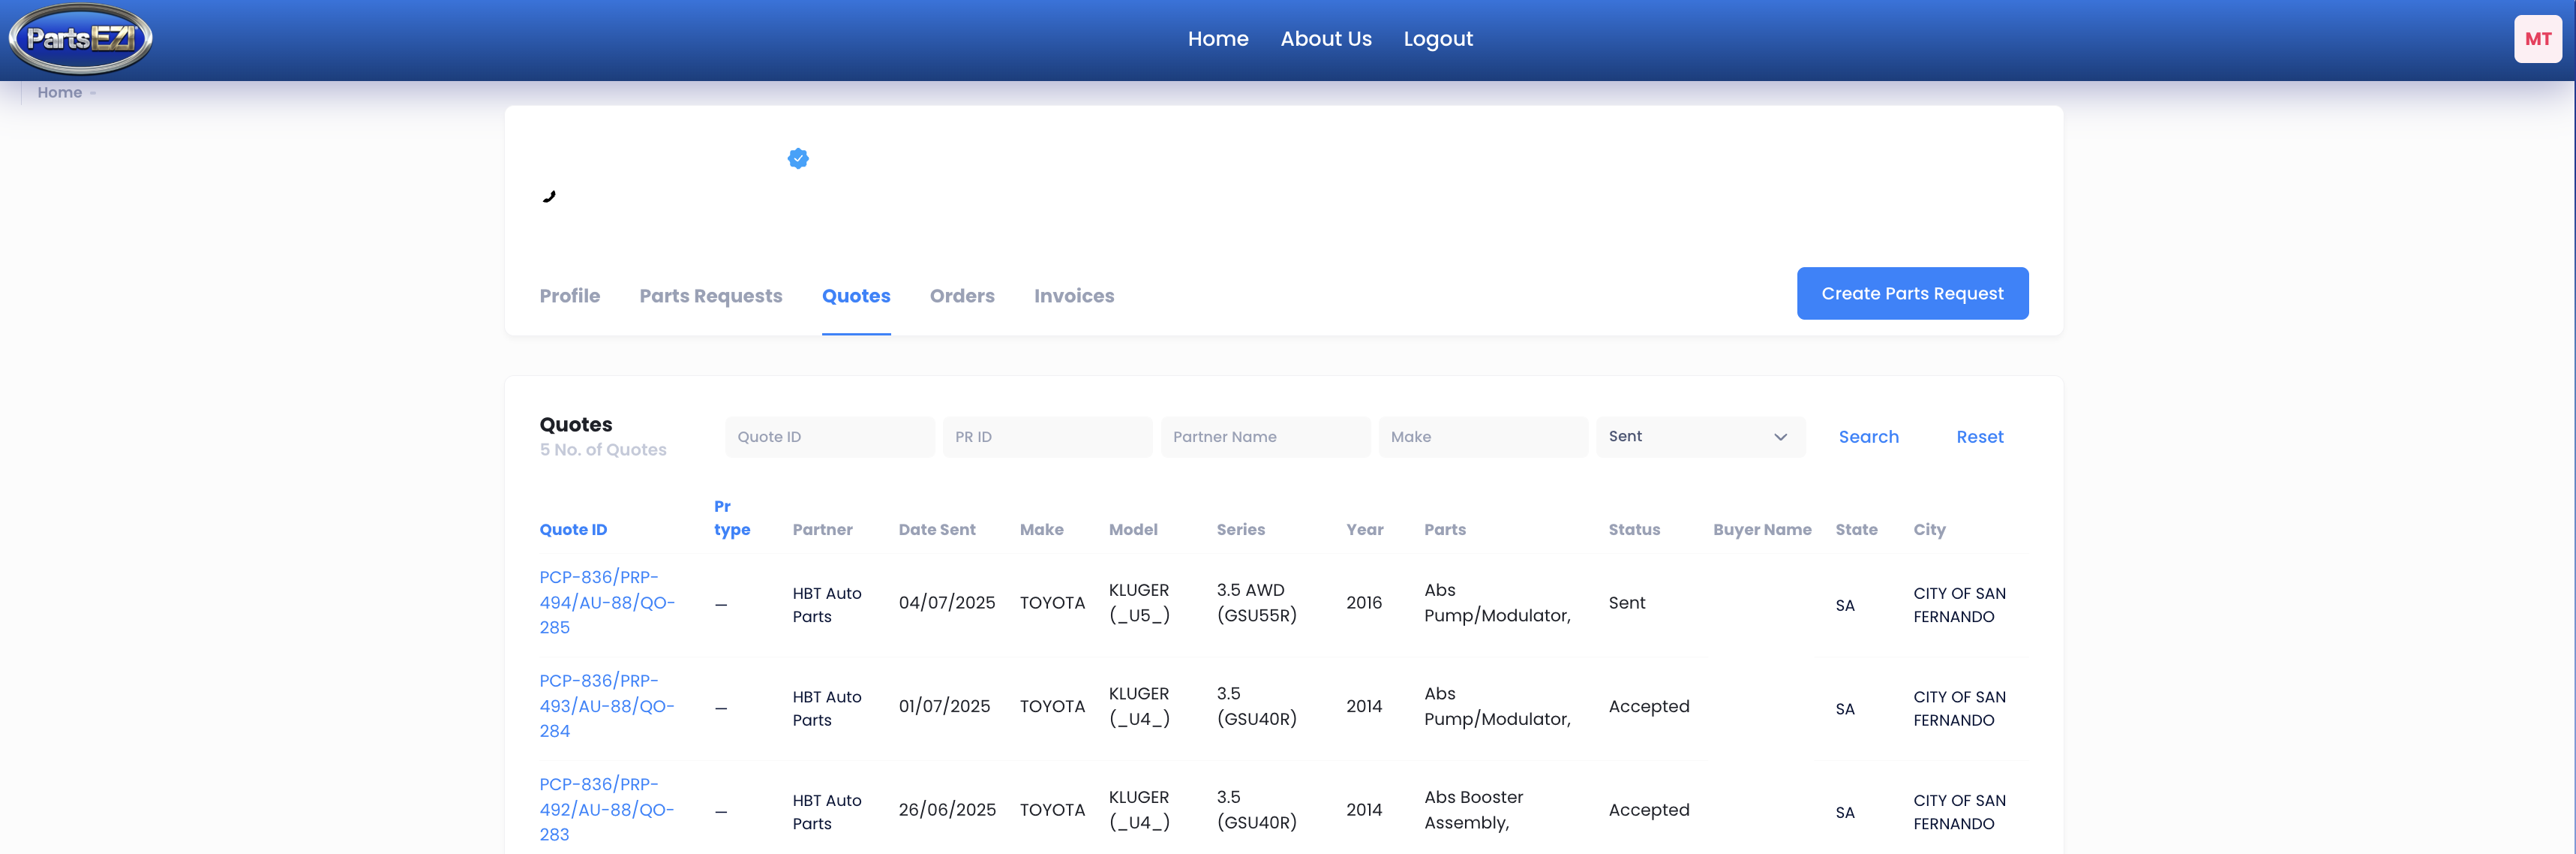The image size is (2576, 854).
Task: Select the Profile tab
Action: 569,295
